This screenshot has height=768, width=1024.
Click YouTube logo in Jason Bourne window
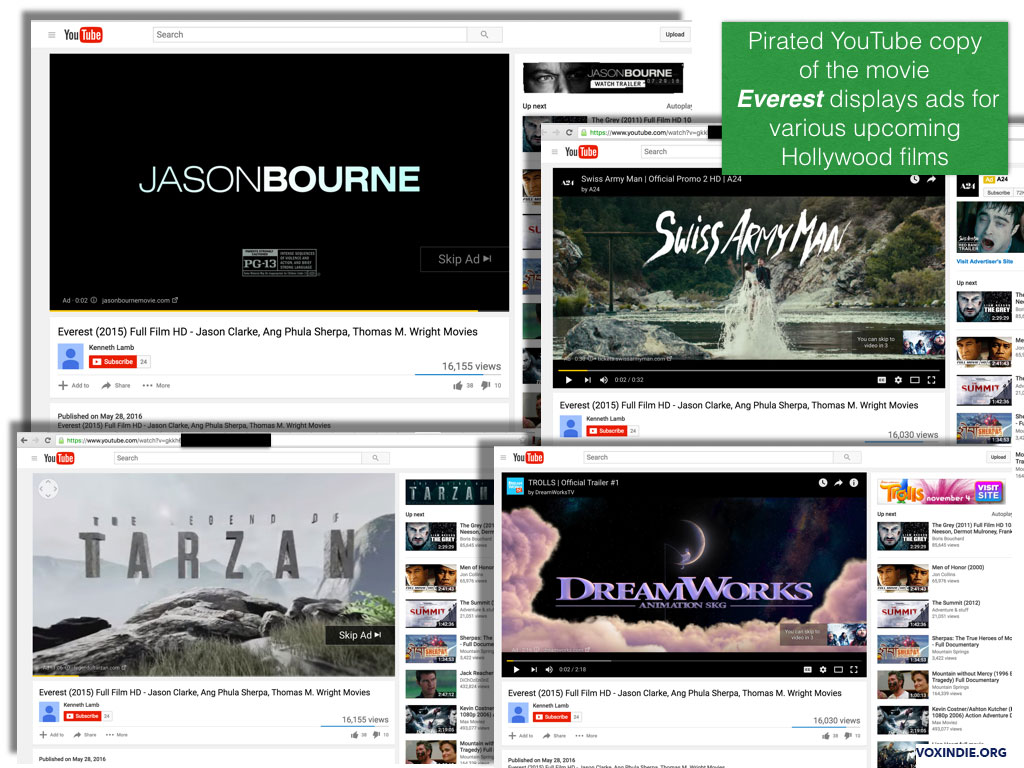83,35
